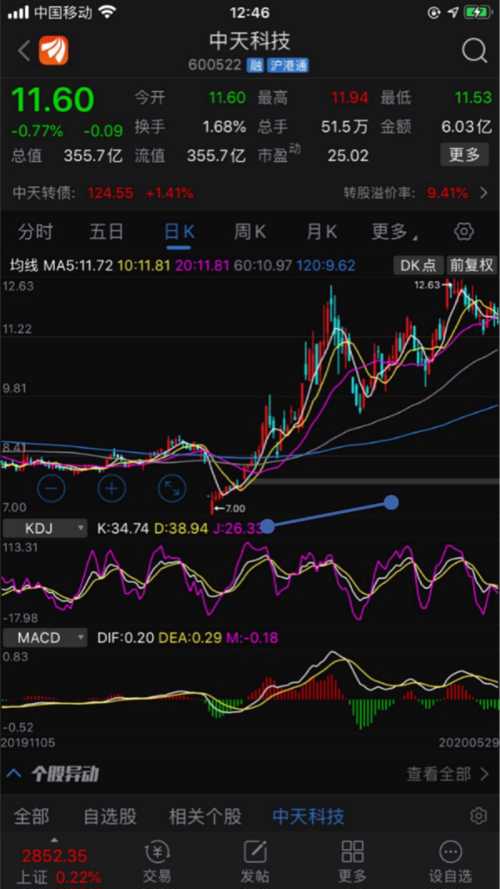Tap 最高 price 11.94
Viewport: 500px width, 889px height.
coord(350,98)
